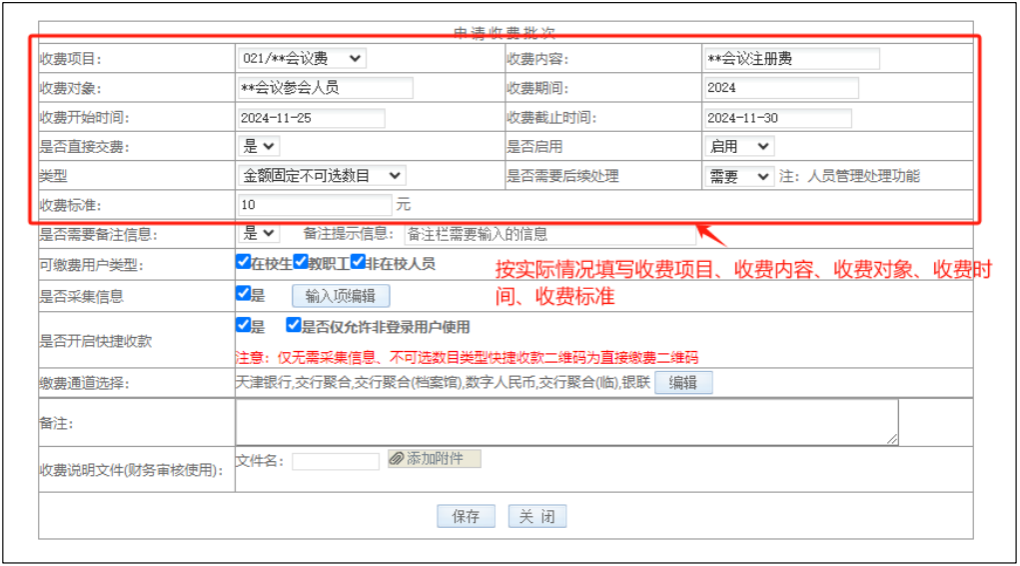Click the 收费标准 amount input field
Viewport: 1020px width, 566px height.
point(313,204)
